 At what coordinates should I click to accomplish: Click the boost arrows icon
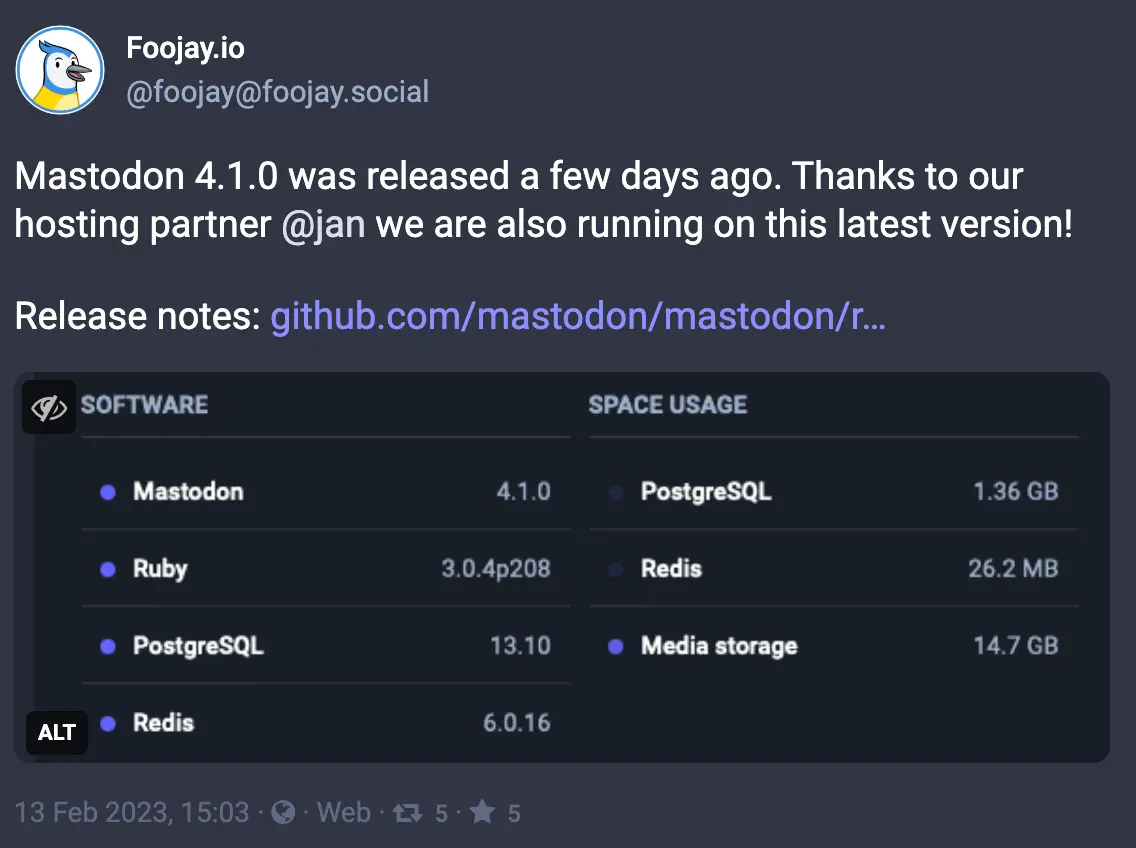point(408,813)
